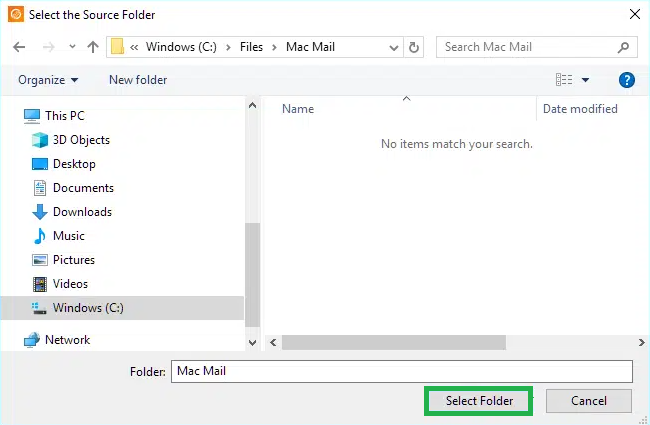Click the search magnifier icon

pos(623,47)
